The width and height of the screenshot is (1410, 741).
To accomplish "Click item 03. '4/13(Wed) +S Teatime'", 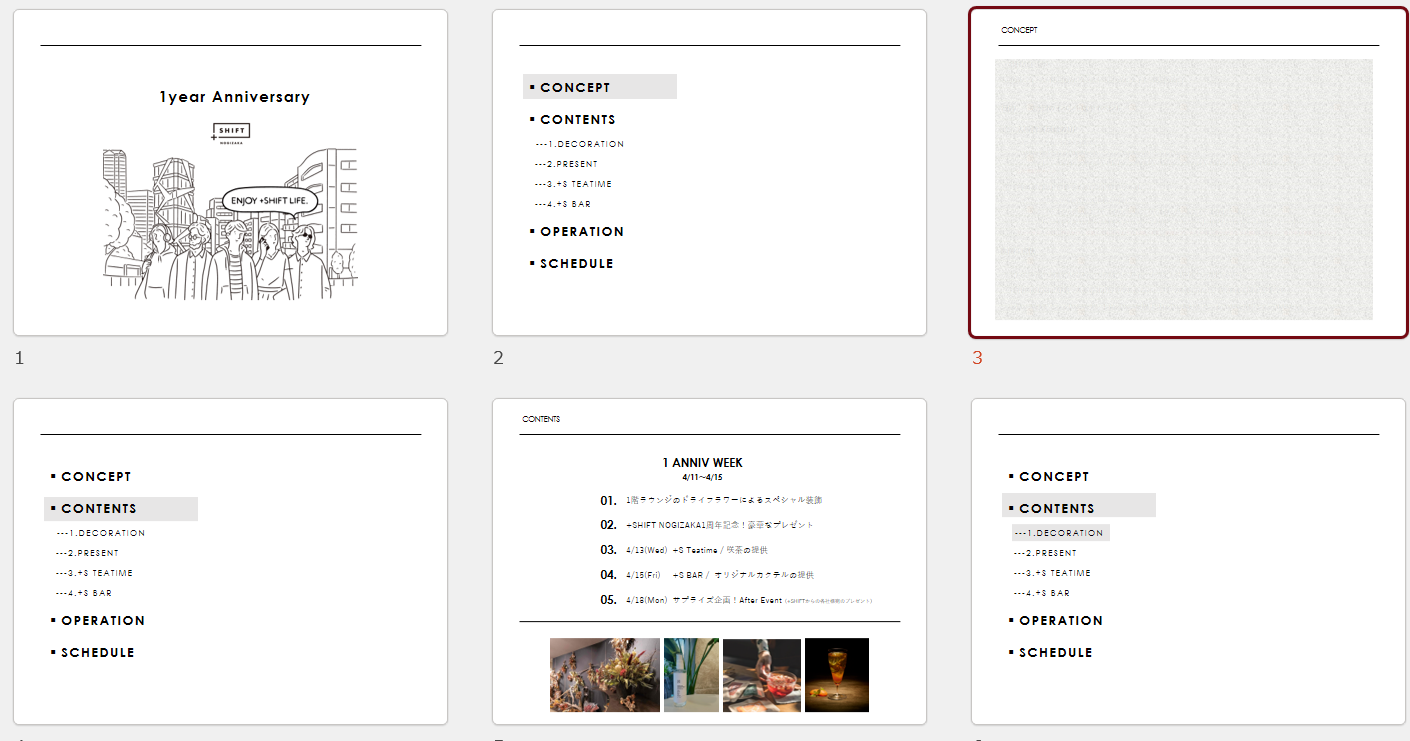I will pos(684,550).
